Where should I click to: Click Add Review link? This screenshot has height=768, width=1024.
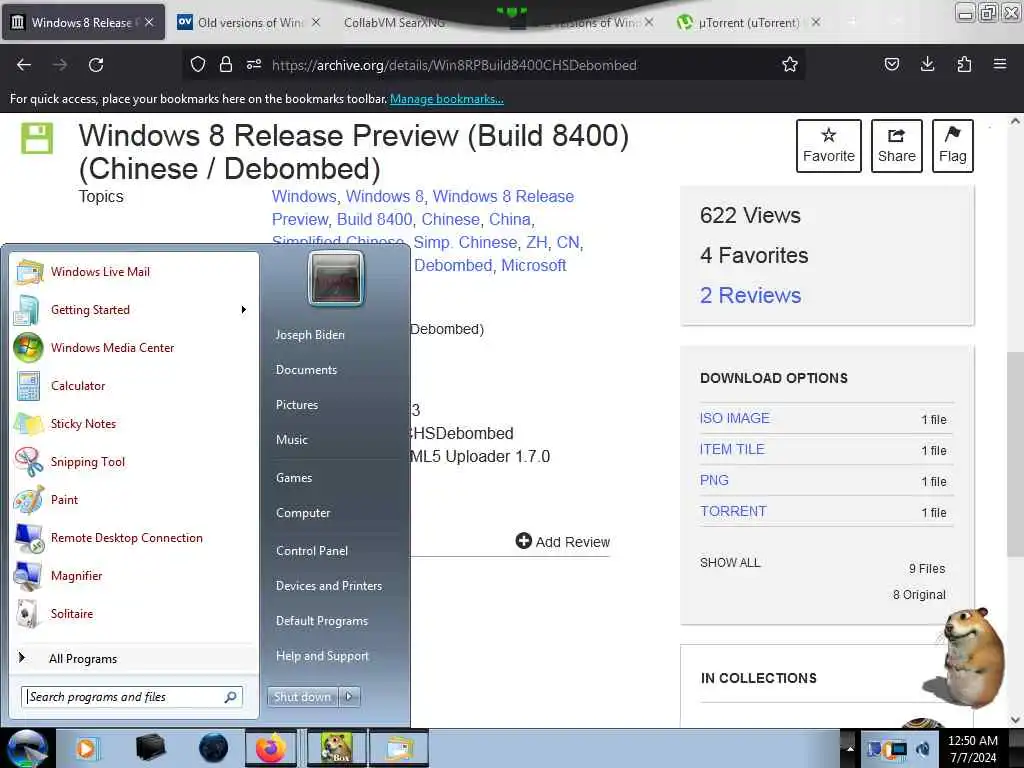click(x=562, y=541)
